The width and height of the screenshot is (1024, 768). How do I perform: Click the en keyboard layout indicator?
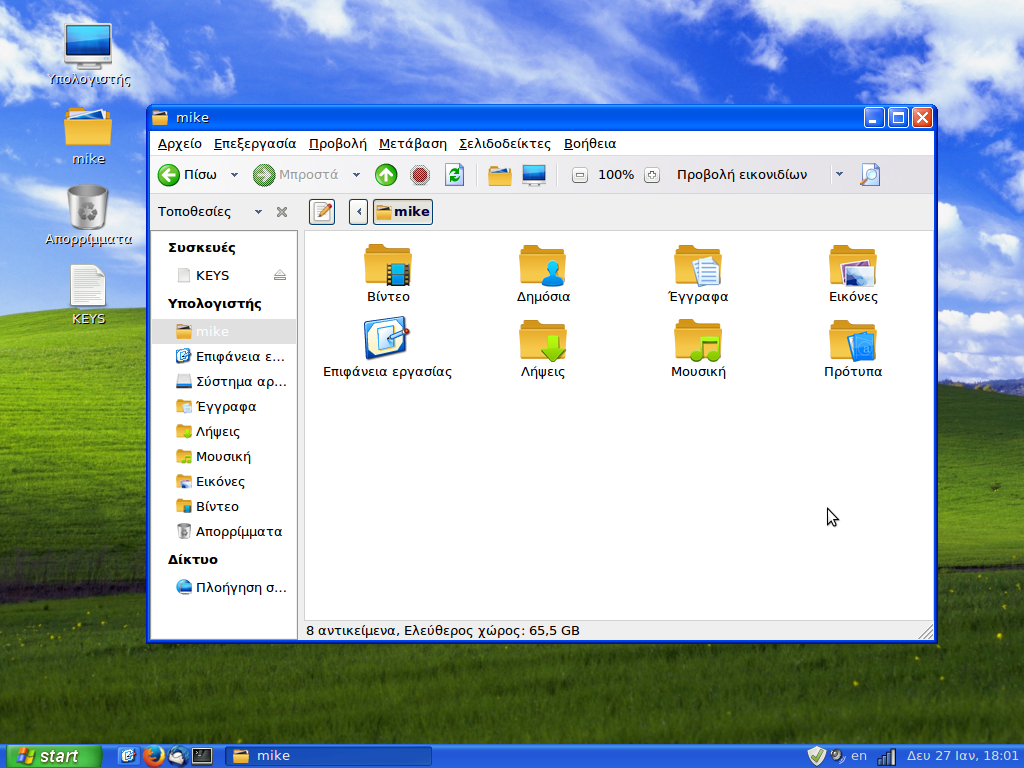859,756
